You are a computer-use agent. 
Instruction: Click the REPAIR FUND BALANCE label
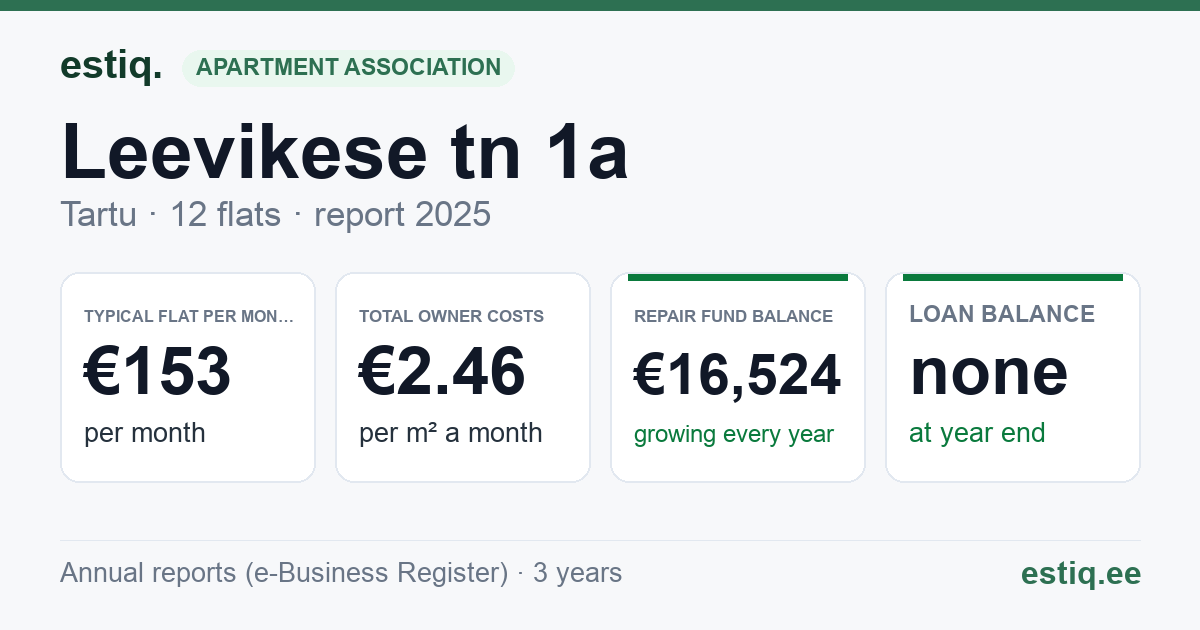coord(733,316)
